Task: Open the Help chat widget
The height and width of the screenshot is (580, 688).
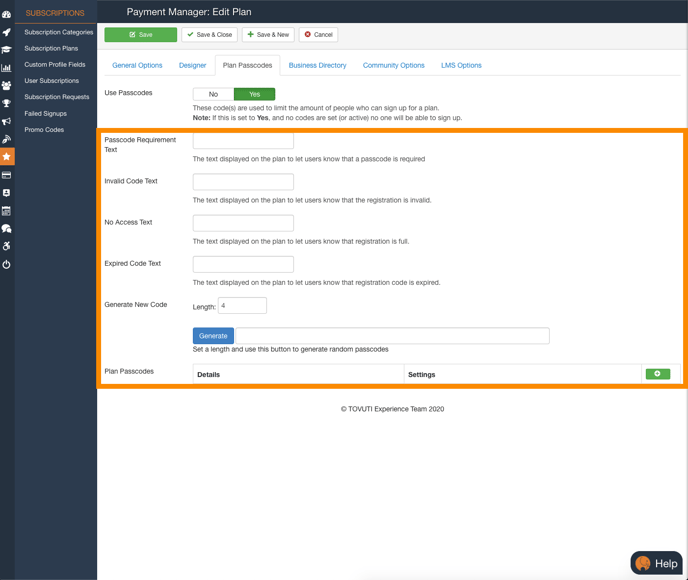Action: 656,563
